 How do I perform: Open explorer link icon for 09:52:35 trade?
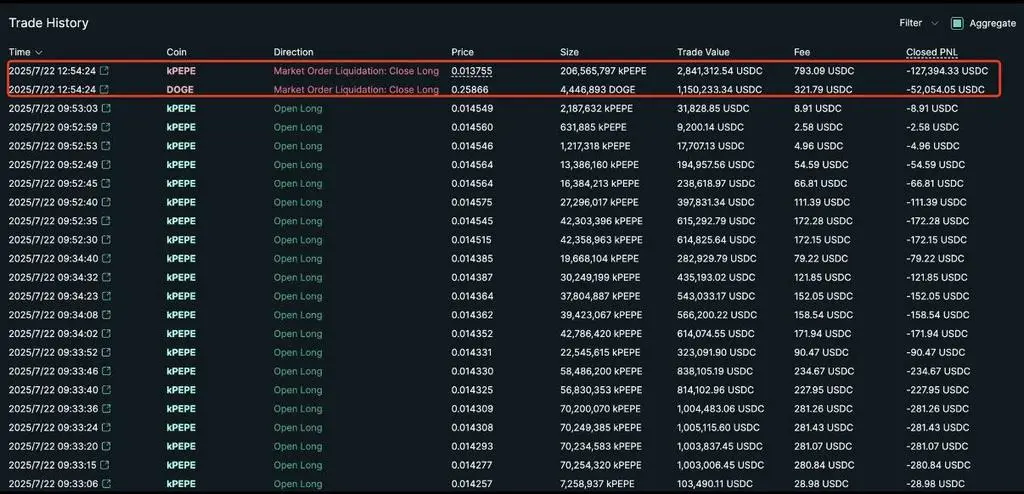[x=106, y=221]
